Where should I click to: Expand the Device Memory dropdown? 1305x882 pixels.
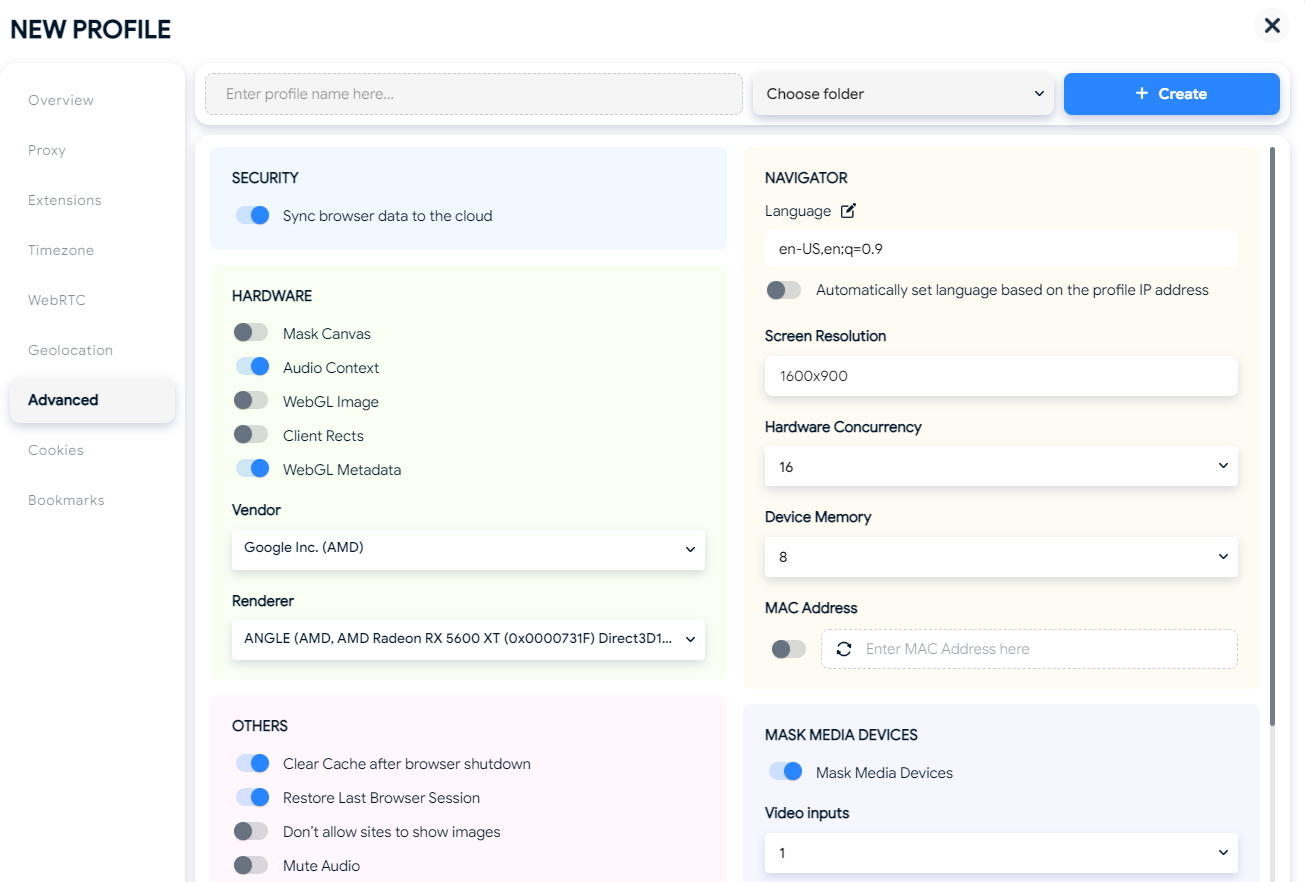pos(1001,557)
